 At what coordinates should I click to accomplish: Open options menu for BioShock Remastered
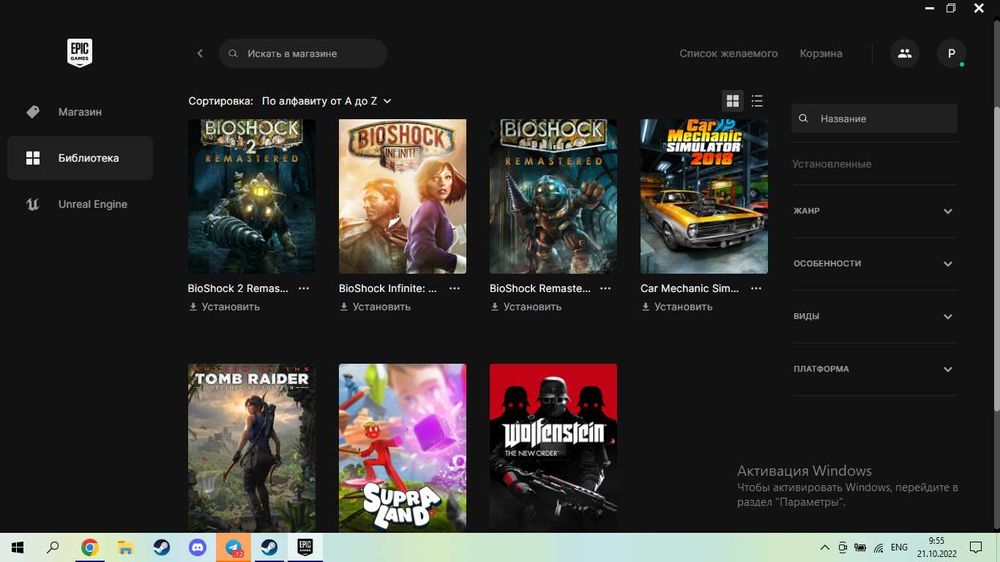coord(605,288)
